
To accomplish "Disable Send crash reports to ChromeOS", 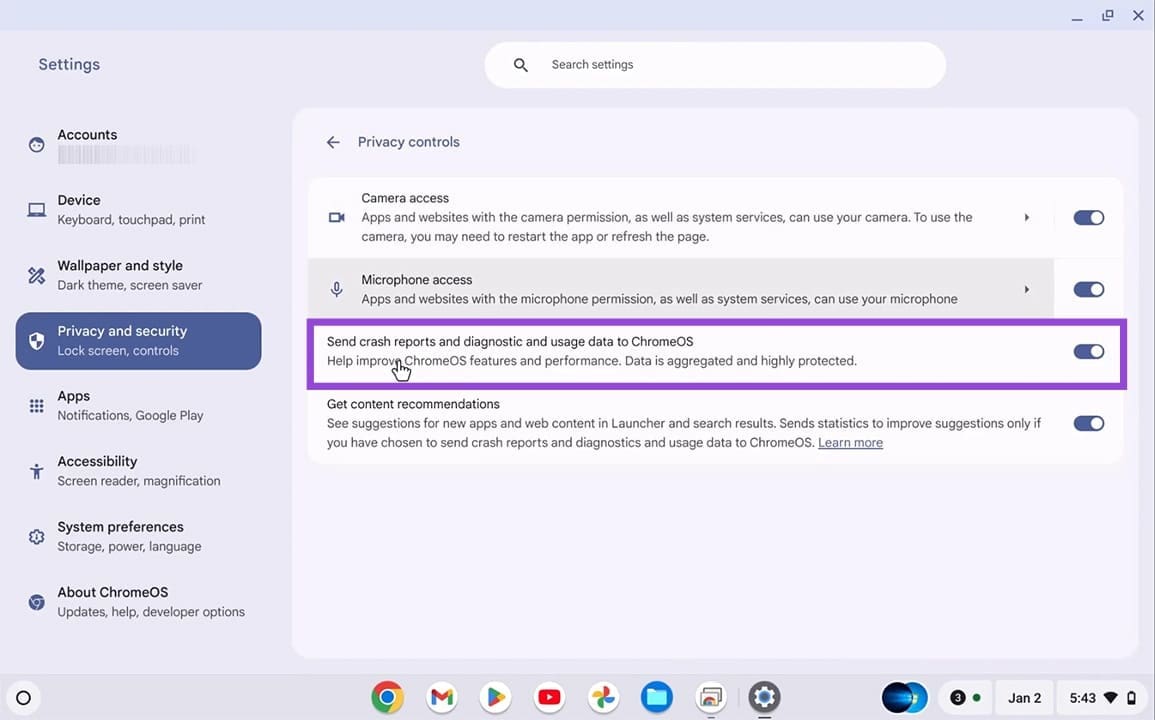I will click(1088, 351).
